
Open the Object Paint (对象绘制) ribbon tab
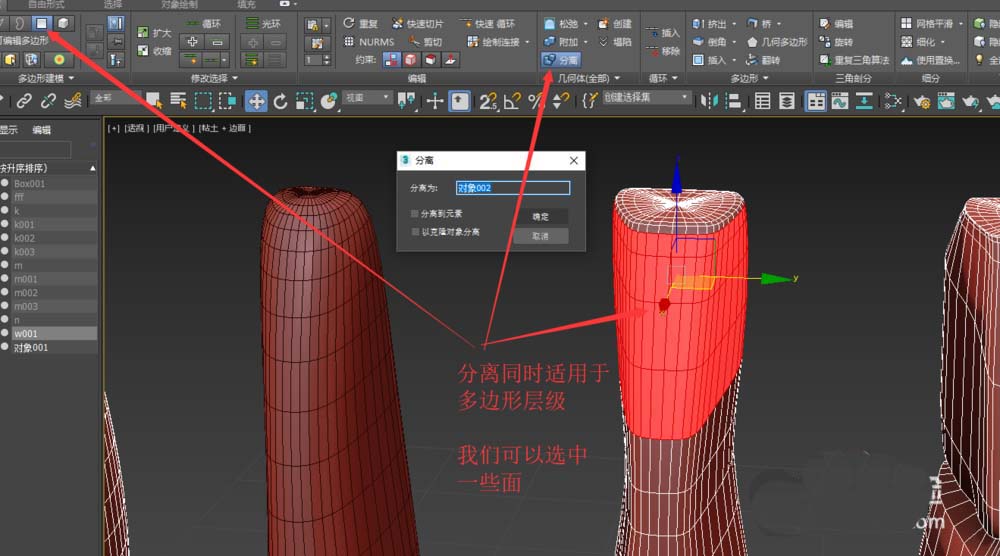pos(179,4)
